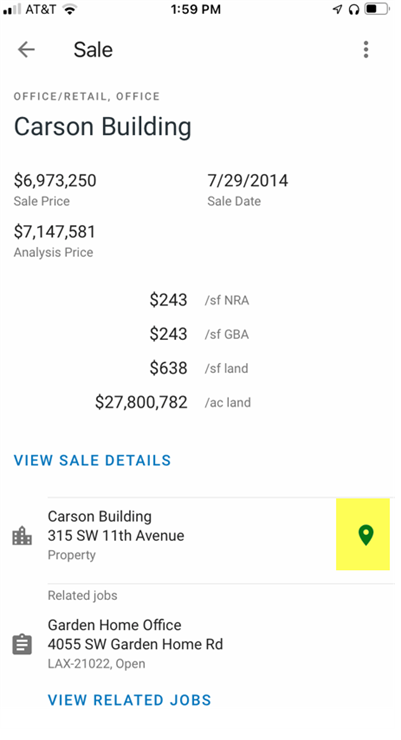401x740 pixels.
Task: Tap the $6,973,250 sale price
Action: pyautogui.click(x=55, y=180)
